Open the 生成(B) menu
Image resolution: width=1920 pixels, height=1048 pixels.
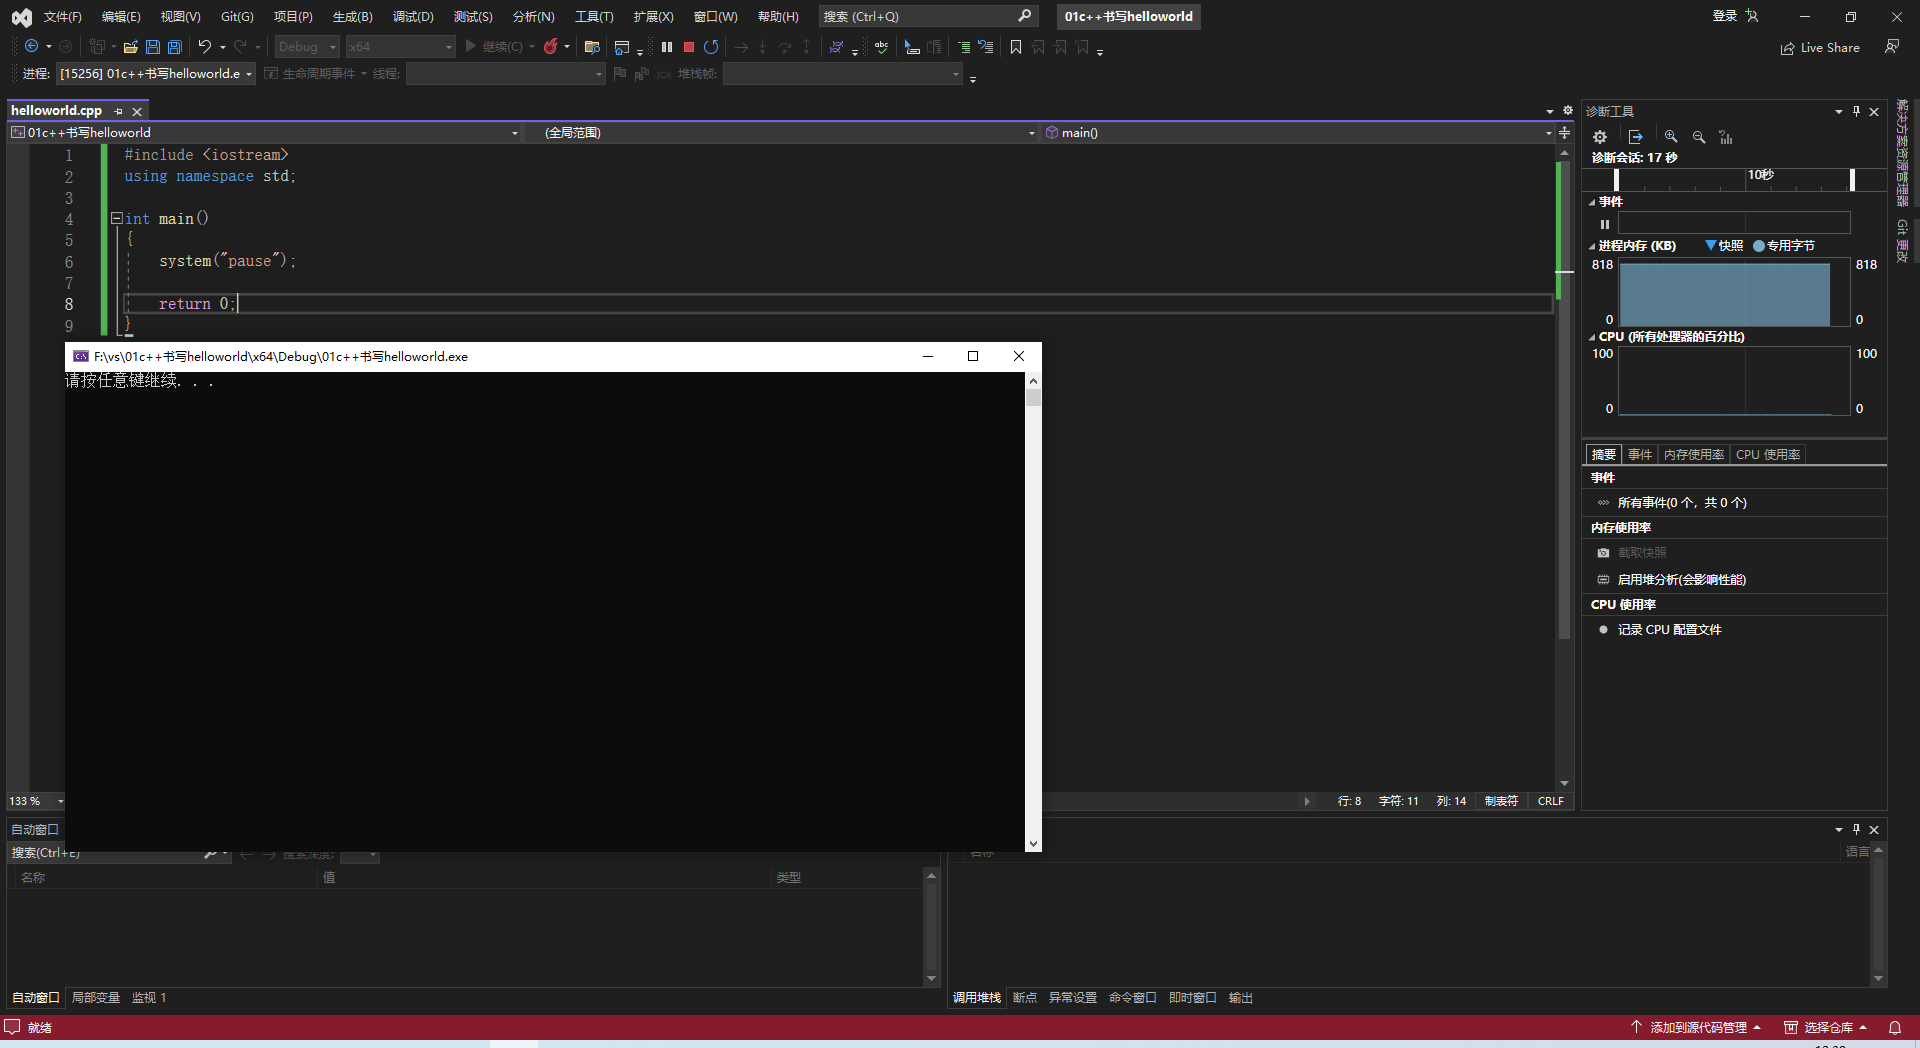[x=352, y=16]
